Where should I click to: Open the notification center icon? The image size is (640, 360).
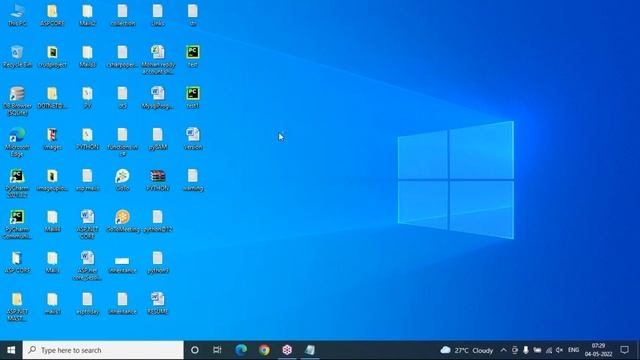click(x=624, y=350)
